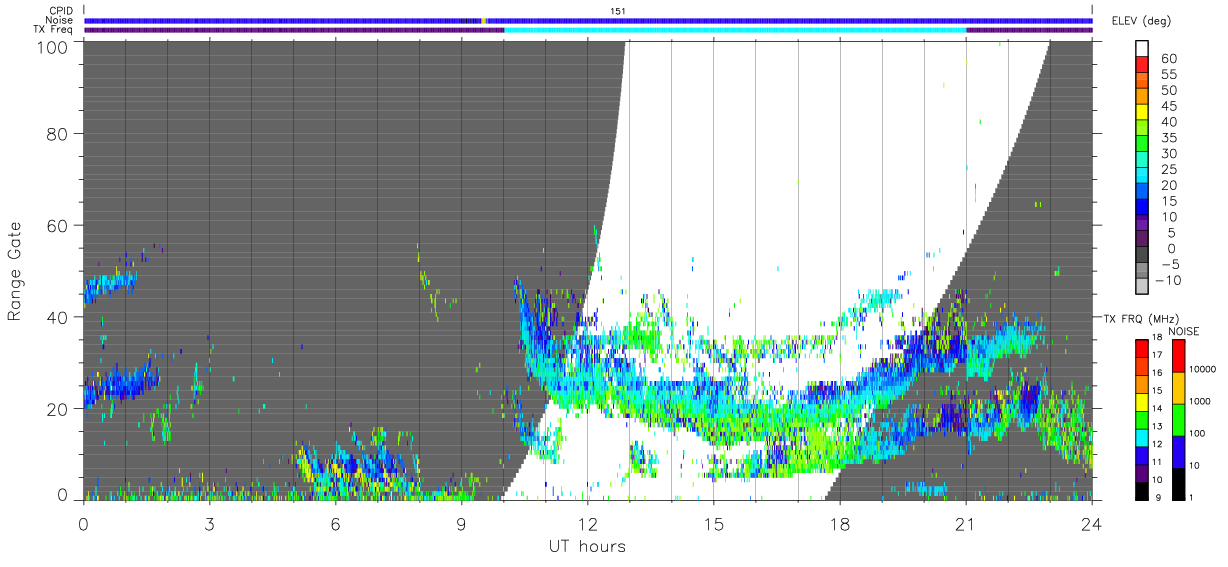Pick the black 9–10 TX FRQ color segment

click(x=1142, y=491)
